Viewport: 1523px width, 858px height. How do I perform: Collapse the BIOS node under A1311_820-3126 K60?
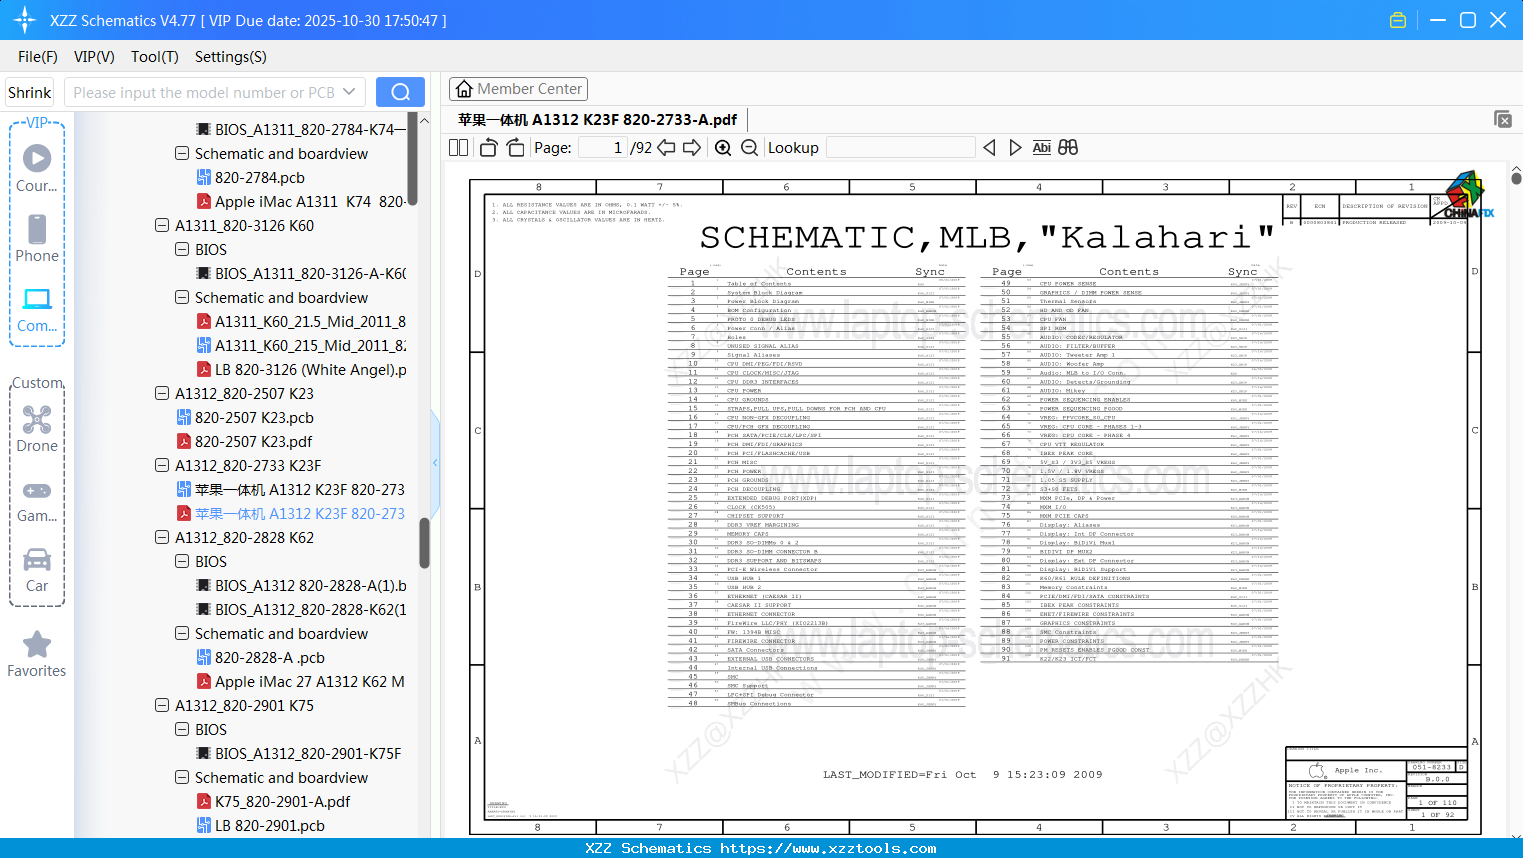pyautogui.click(x=182, y=250)
